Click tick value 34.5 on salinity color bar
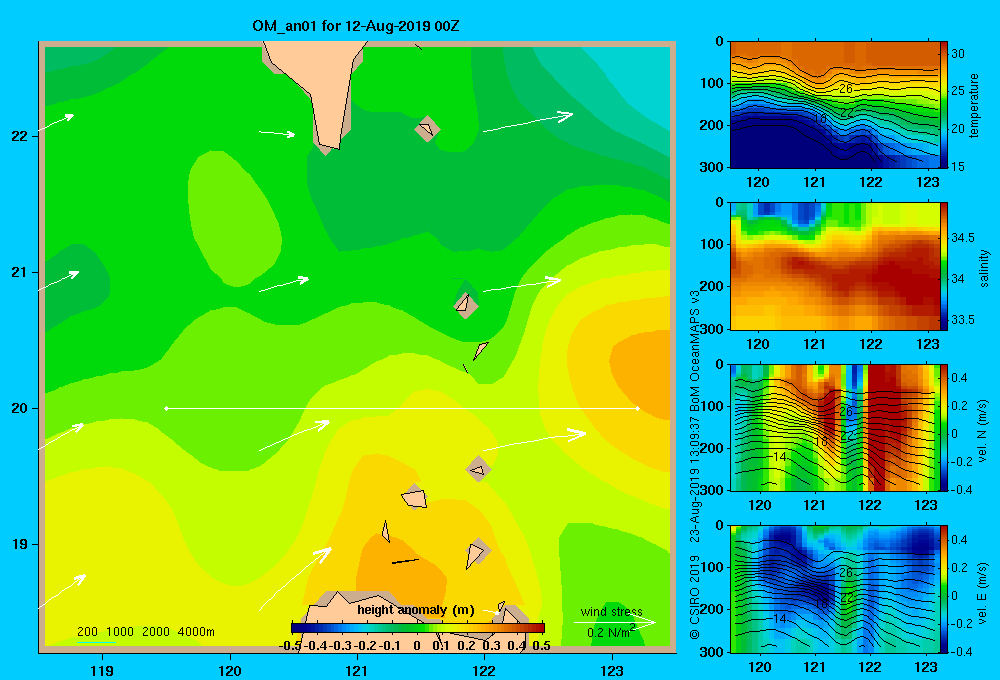The height and width of the screenshot is (680, 1000). (x=963, y=238)
